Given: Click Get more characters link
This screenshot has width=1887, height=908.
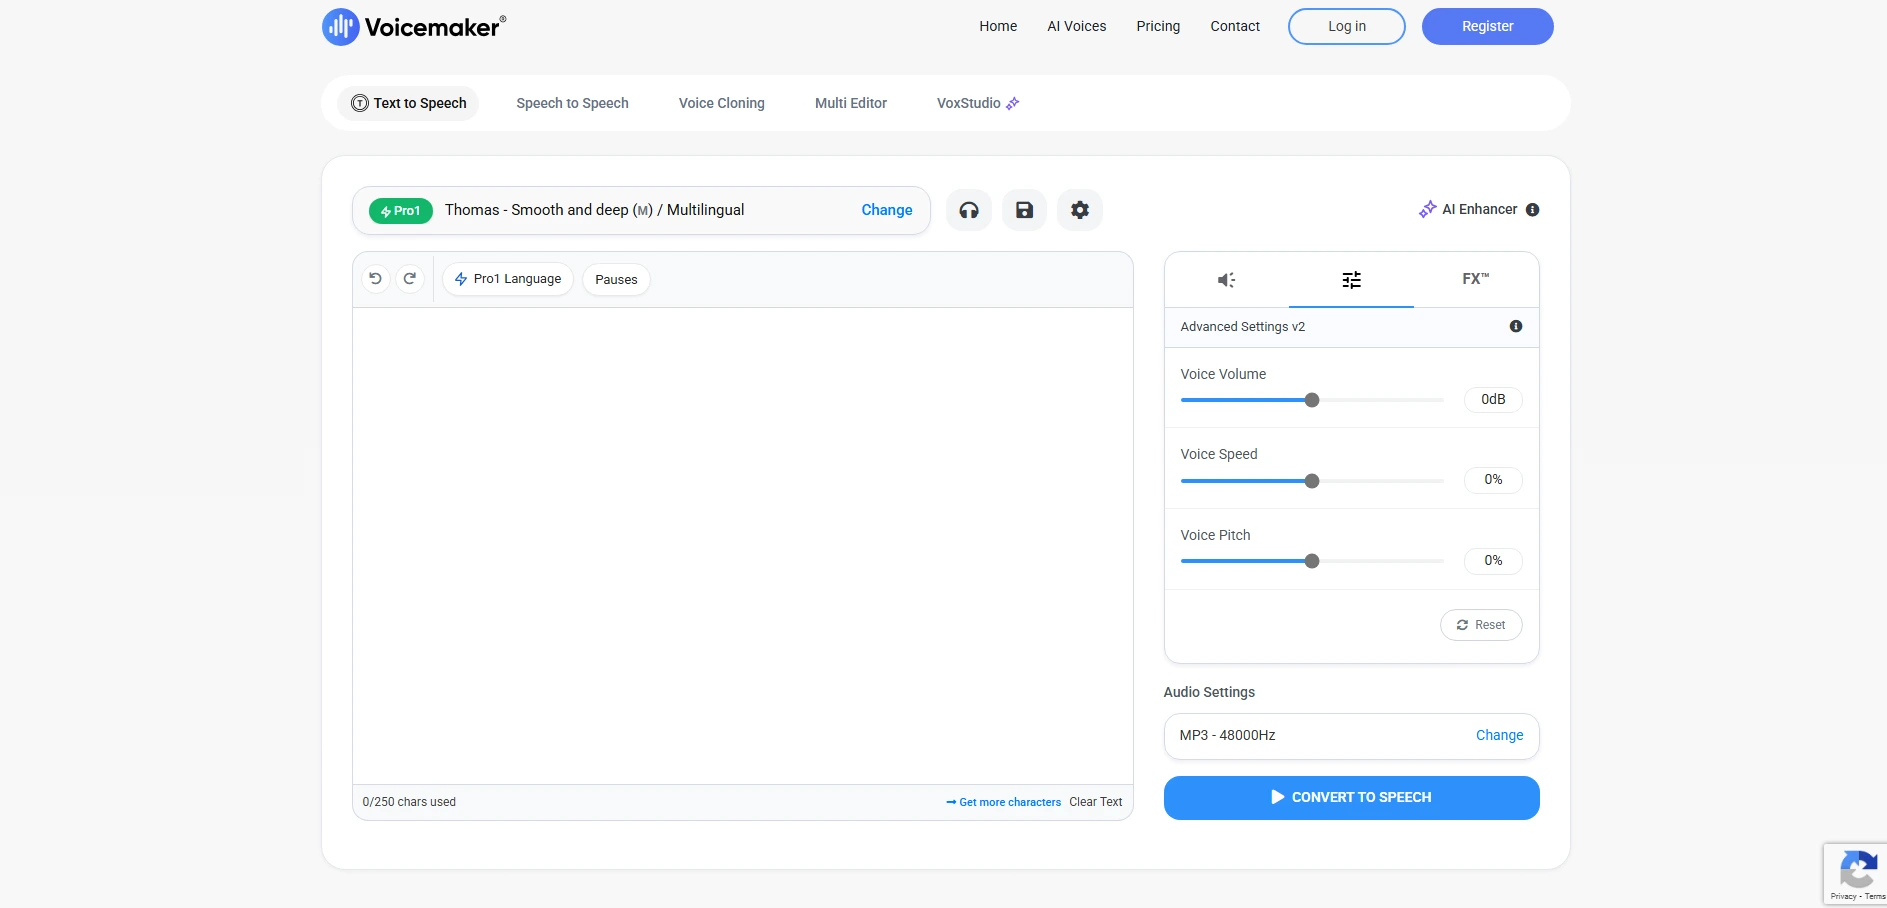Looking at the screenshot, I should (x=1004, y=802).
